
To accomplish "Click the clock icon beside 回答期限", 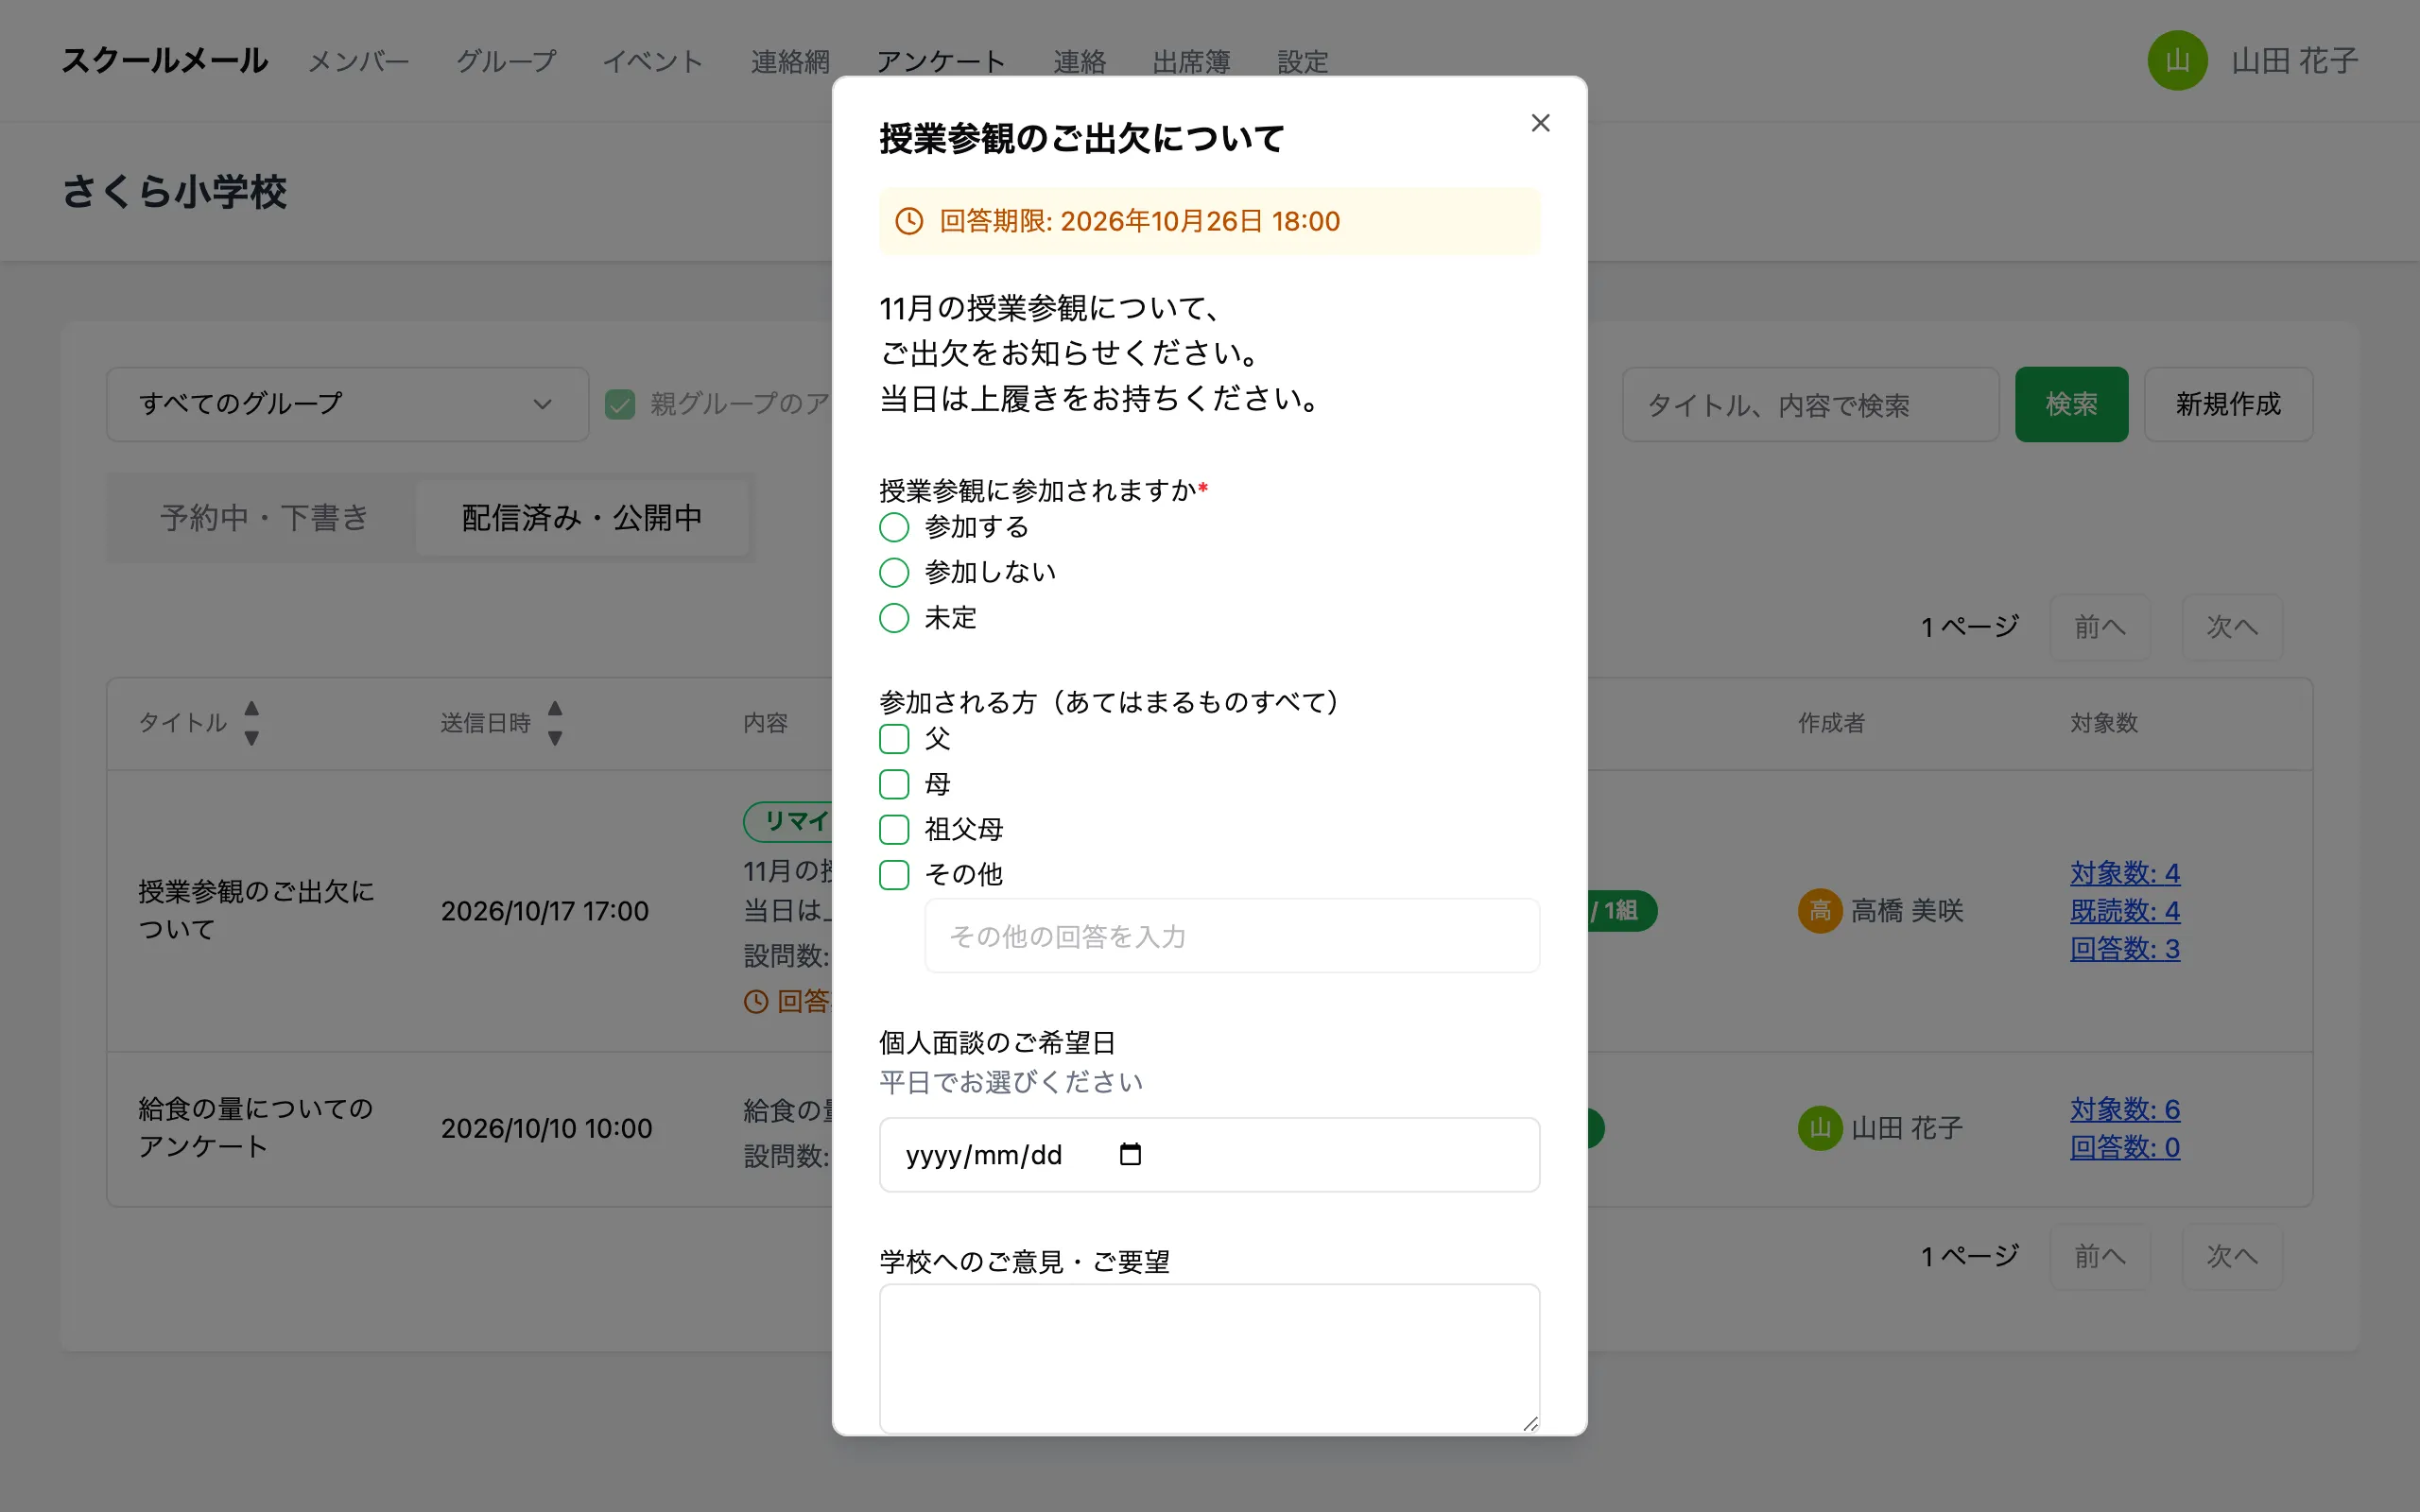I will click(x=909, y=221).
